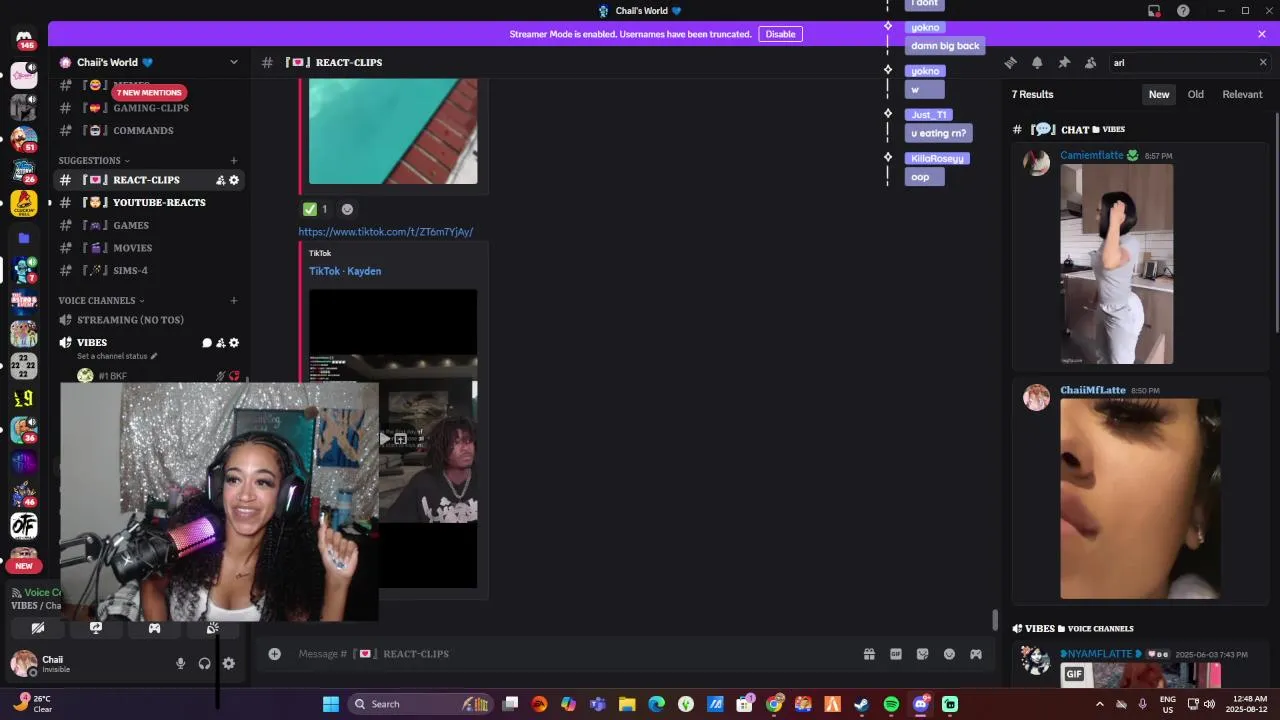Screen dimensions: 1280x720
Task: Edit VIBES voice channel settings gear
Action: pos(234,343)
